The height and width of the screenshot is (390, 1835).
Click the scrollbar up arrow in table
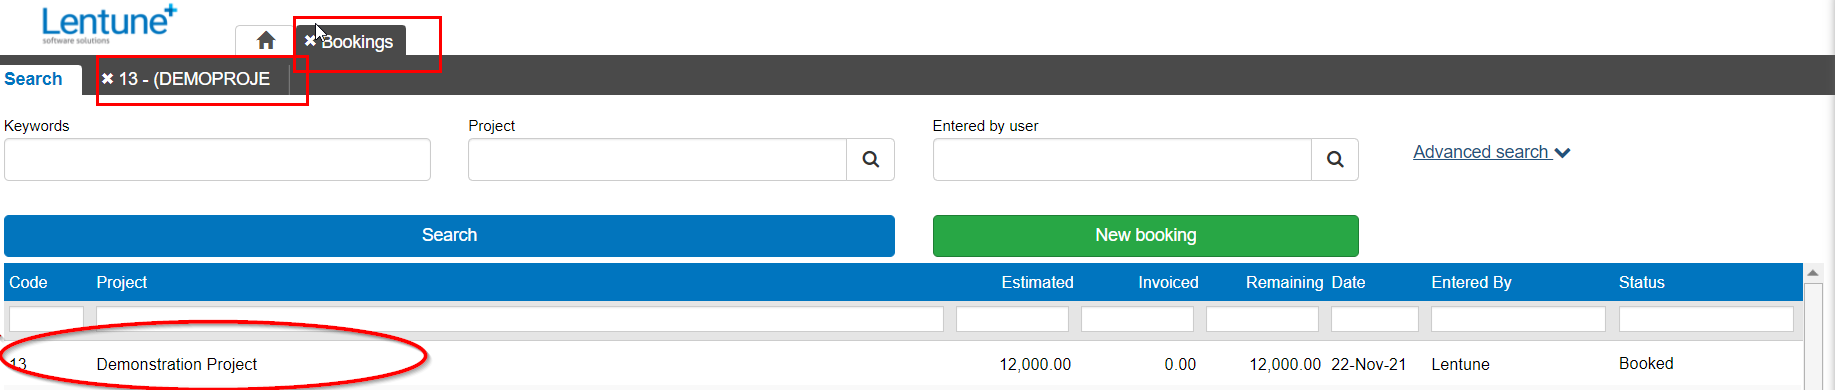point(1813,273)
